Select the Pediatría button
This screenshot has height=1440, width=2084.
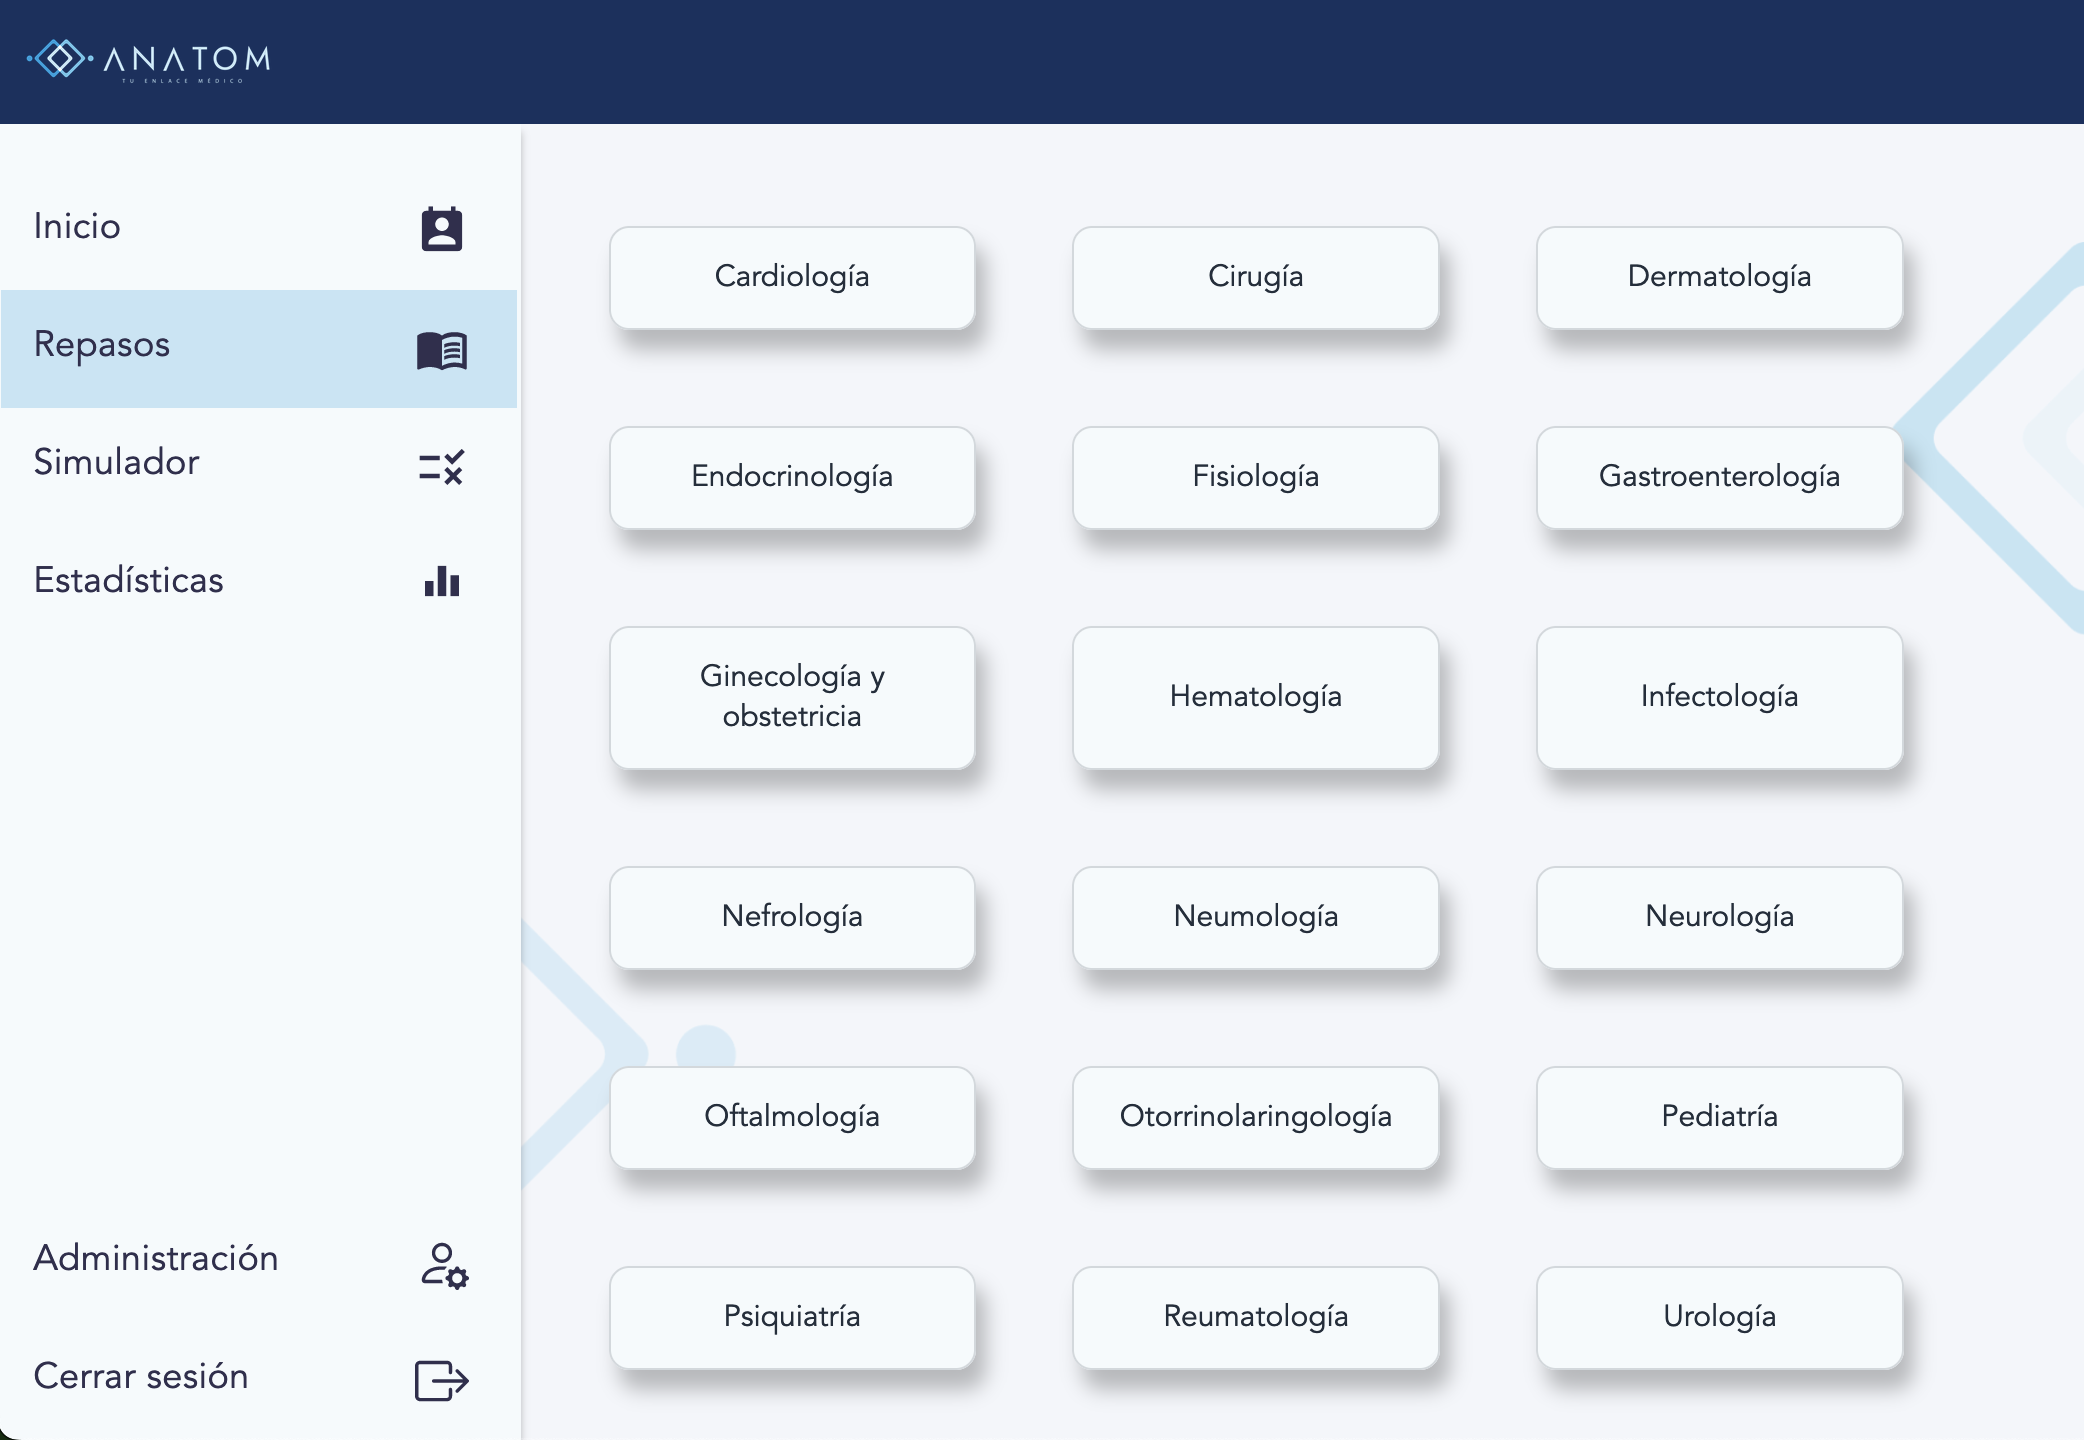(x=1719, y=1117)
